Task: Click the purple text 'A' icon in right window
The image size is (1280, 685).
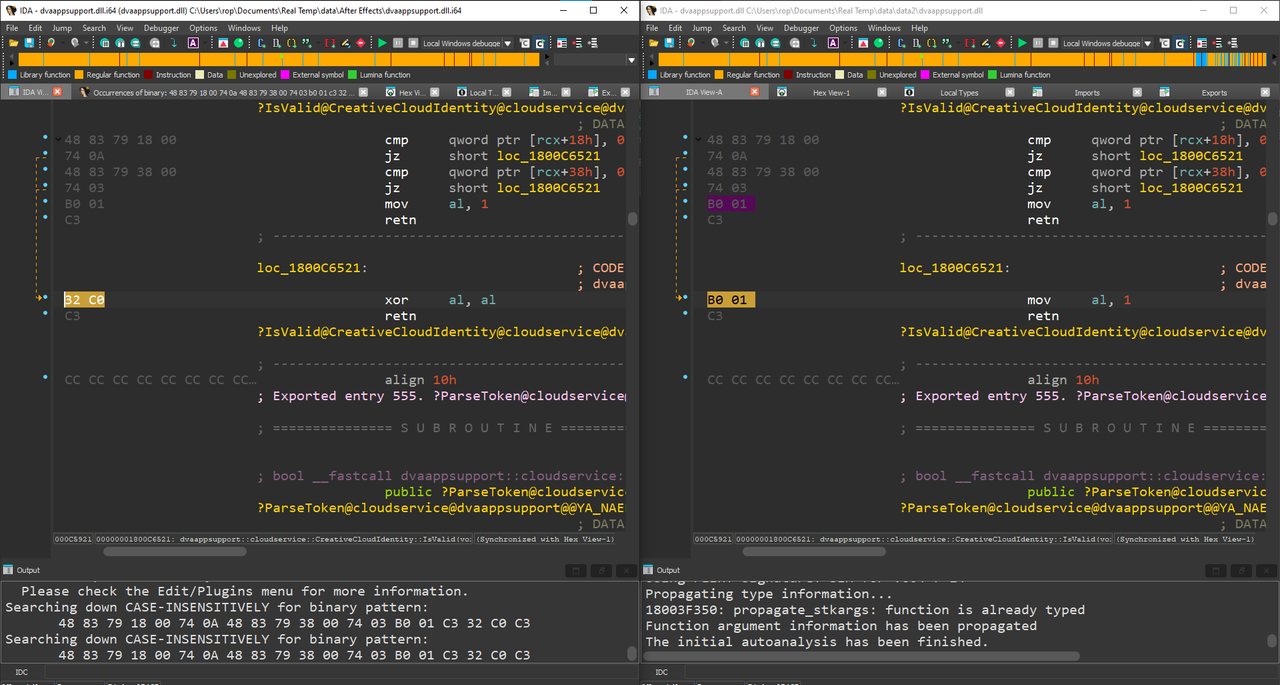Action: pyautogui.click(x=833, y=44)
